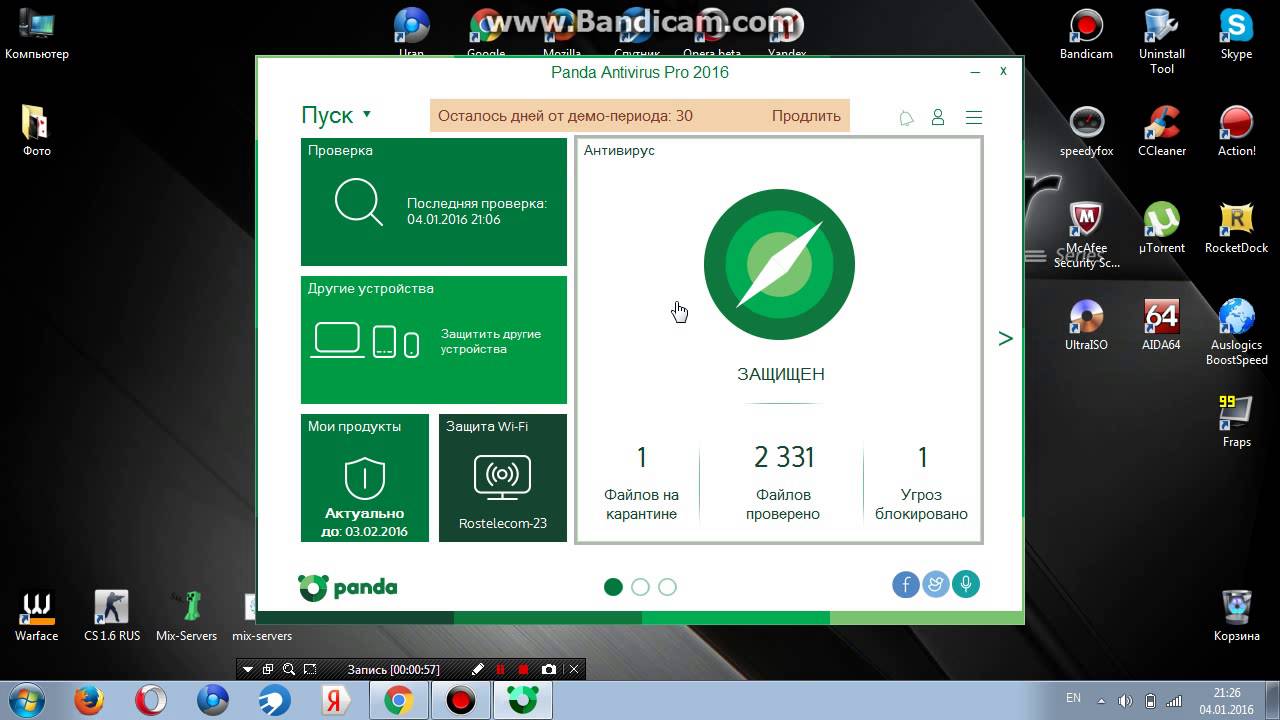Open Google Chrome from the taskbar

[x=398, y=701]
